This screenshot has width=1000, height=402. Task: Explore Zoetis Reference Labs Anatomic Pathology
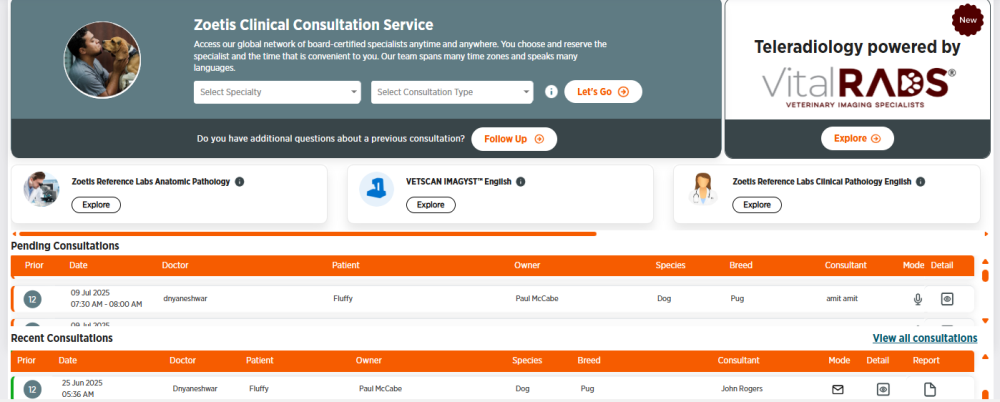[96, 205]
